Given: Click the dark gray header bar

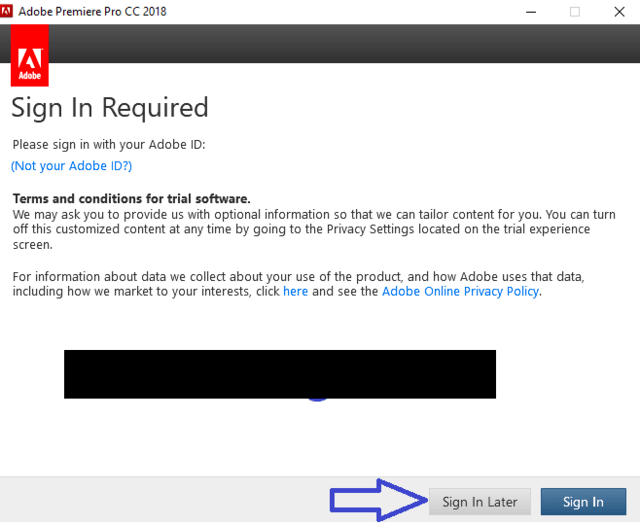Looking at the screenshot, I should tap(340, 43).
